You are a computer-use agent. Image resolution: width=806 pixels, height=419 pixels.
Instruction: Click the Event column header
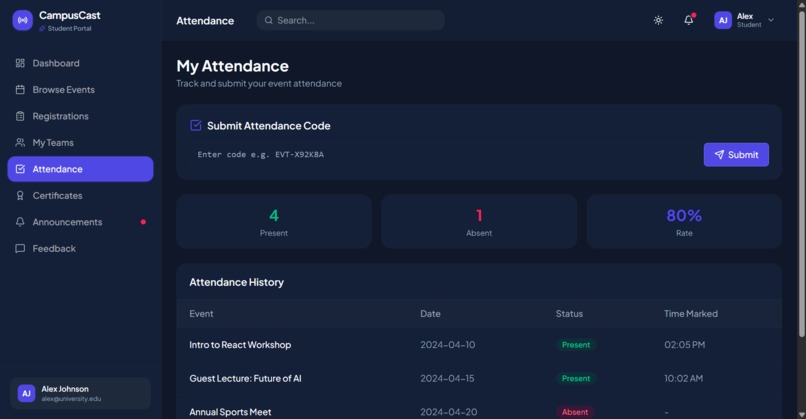[201, 314]
